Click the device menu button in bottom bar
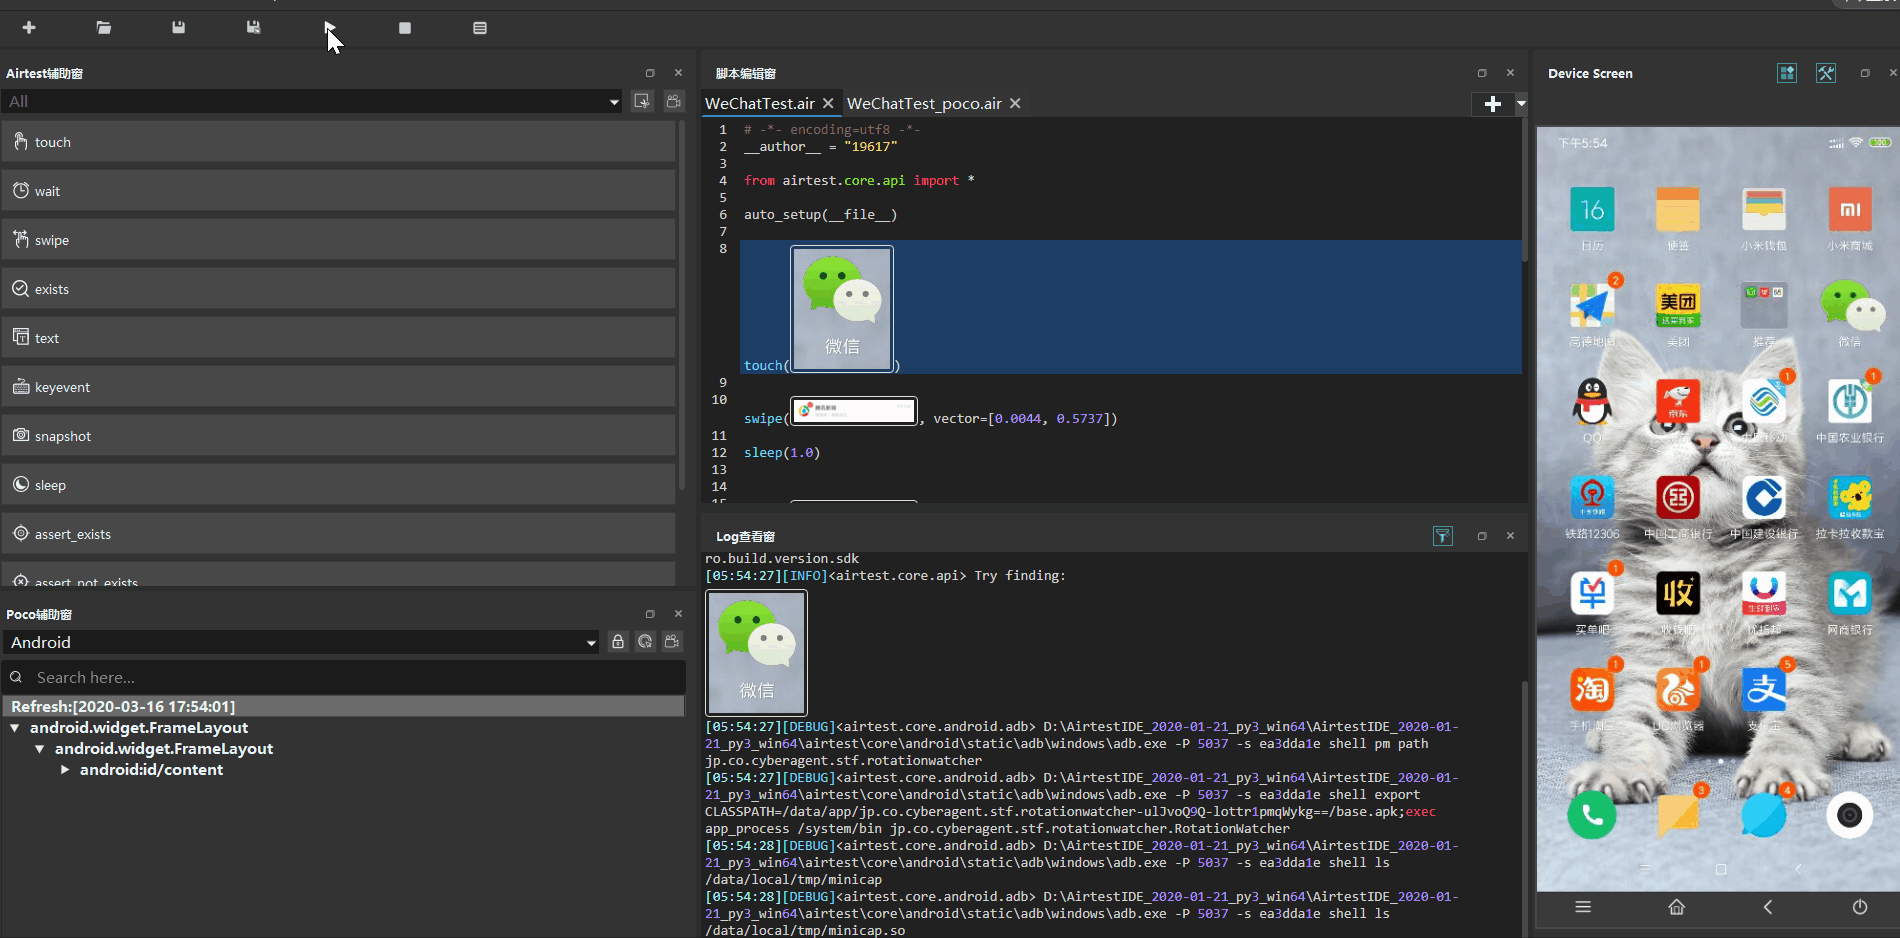Viewport: 1900px width, 938px height. (x=1583, y=907)
